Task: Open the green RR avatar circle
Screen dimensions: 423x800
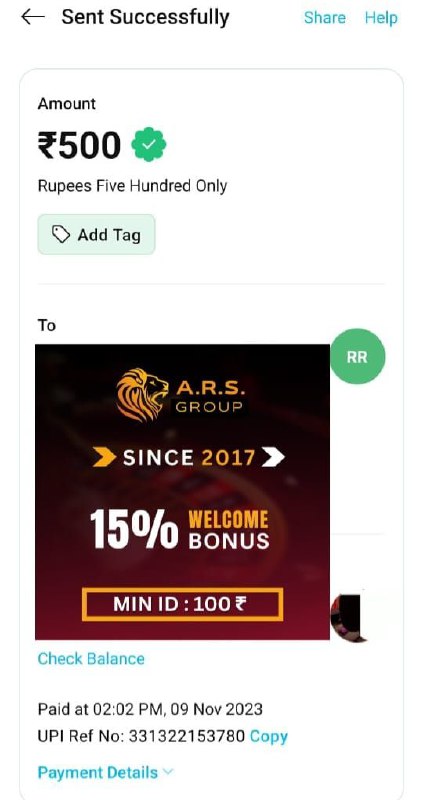Action: coord(358,357)
